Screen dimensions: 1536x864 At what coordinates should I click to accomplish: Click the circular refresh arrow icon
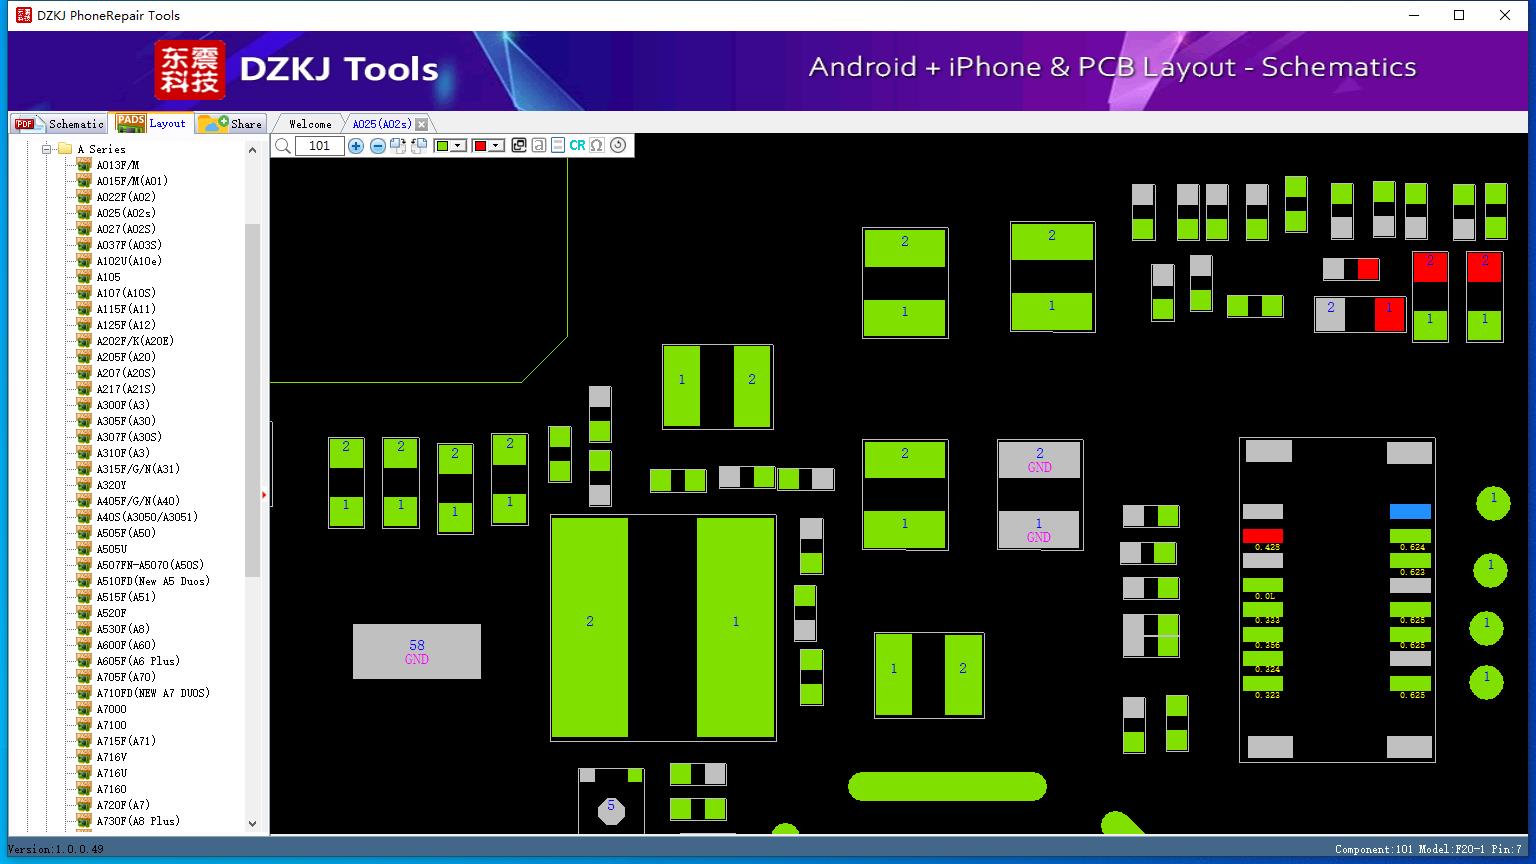[618, 146]
